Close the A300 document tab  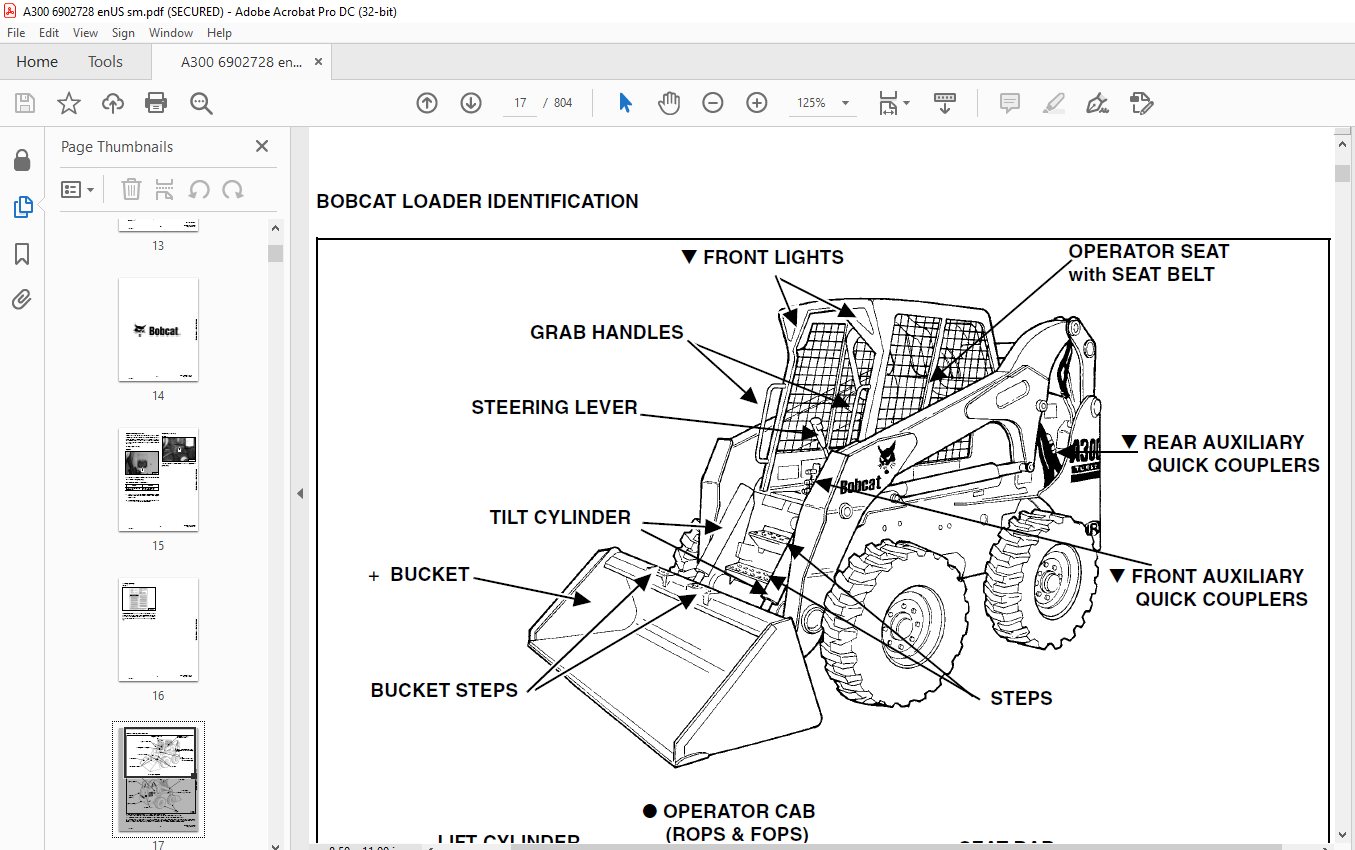[318, 62]
